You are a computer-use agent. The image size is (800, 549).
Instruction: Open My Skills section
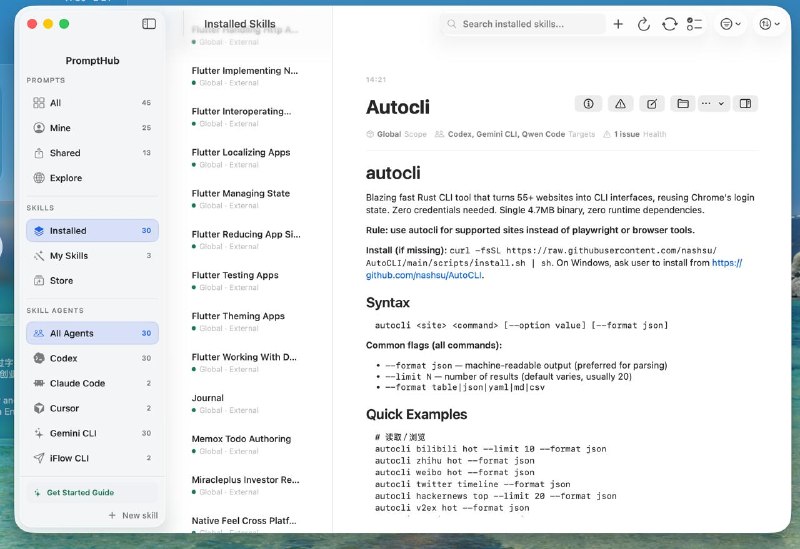tap(92, 256)
